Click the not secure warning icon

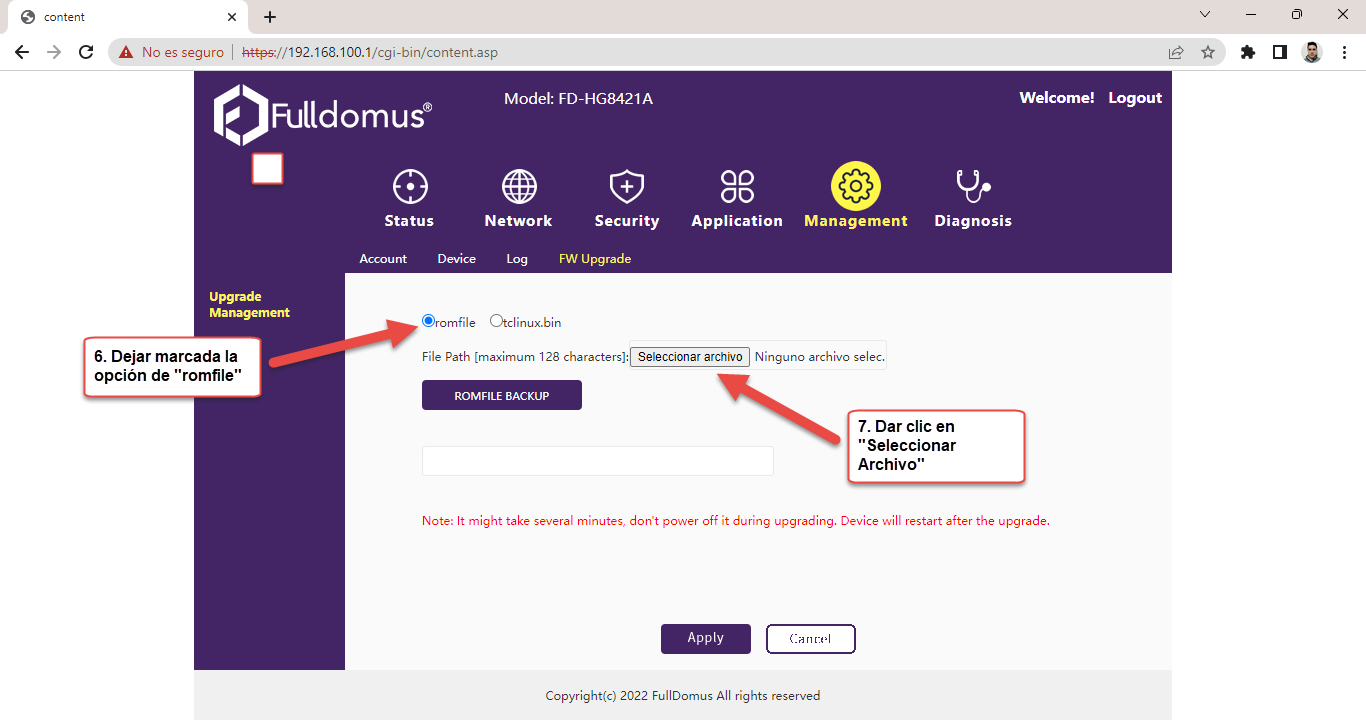tap(126, 52)
